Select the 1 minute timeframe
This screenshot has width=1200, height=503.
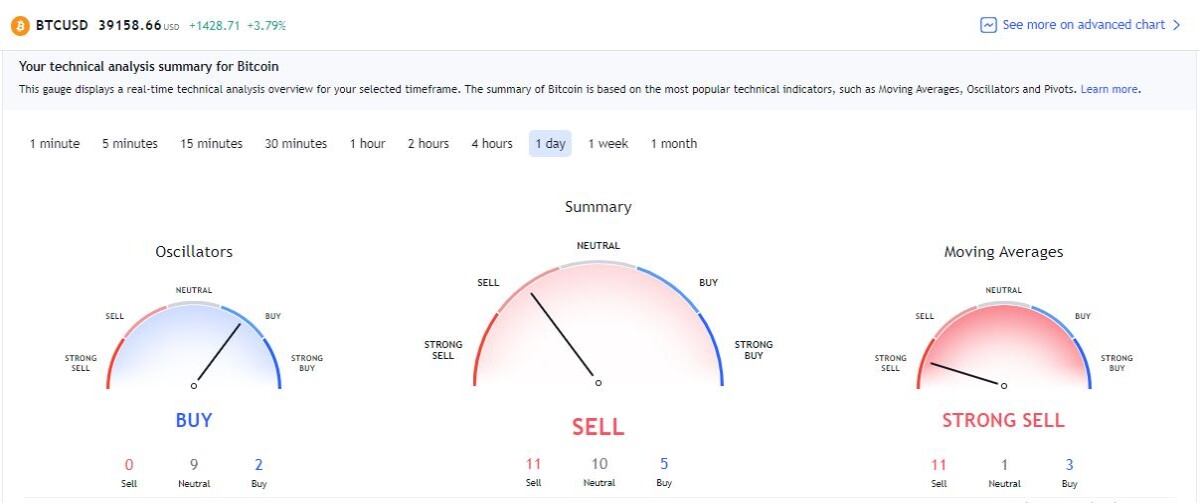(55, 144)
